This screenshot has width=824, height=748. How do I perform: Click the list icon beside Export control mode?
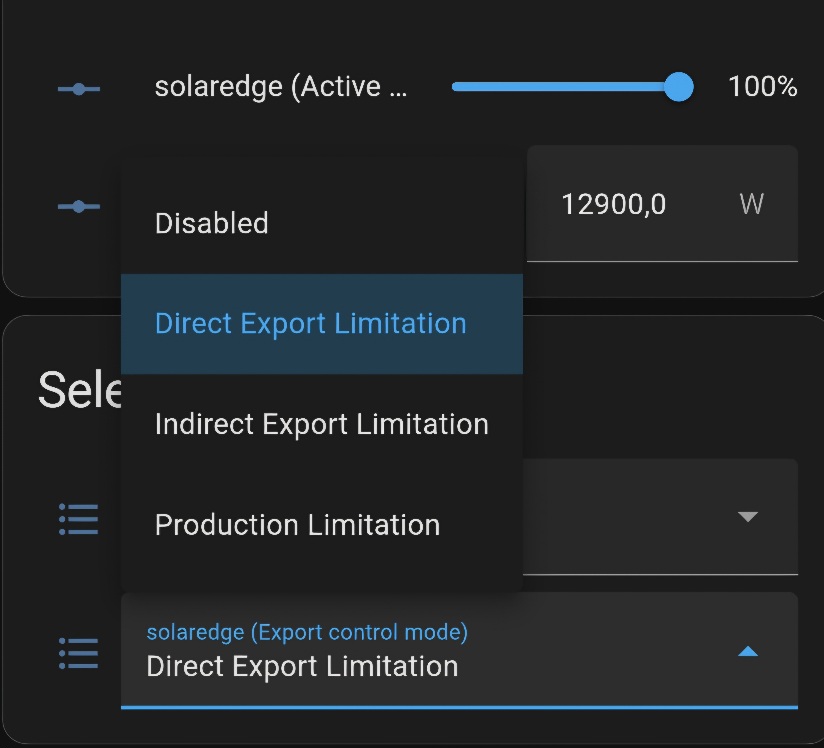(x=79, y=653)
